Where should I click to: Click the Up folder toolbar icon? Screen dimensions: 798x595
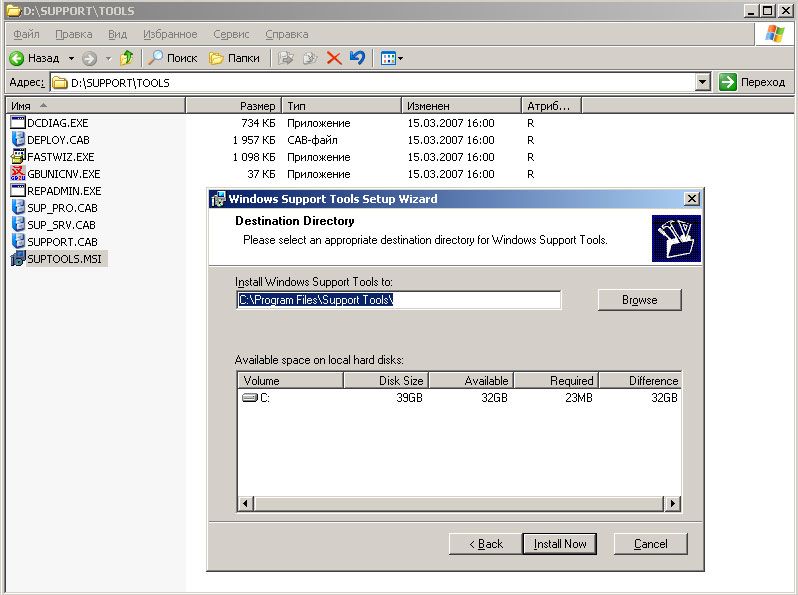pos(126,58)
